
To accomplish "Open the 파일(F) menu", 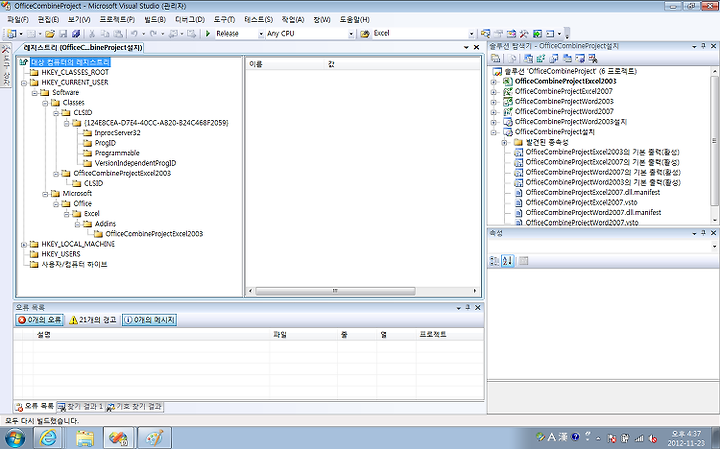I will coord(18,19).
